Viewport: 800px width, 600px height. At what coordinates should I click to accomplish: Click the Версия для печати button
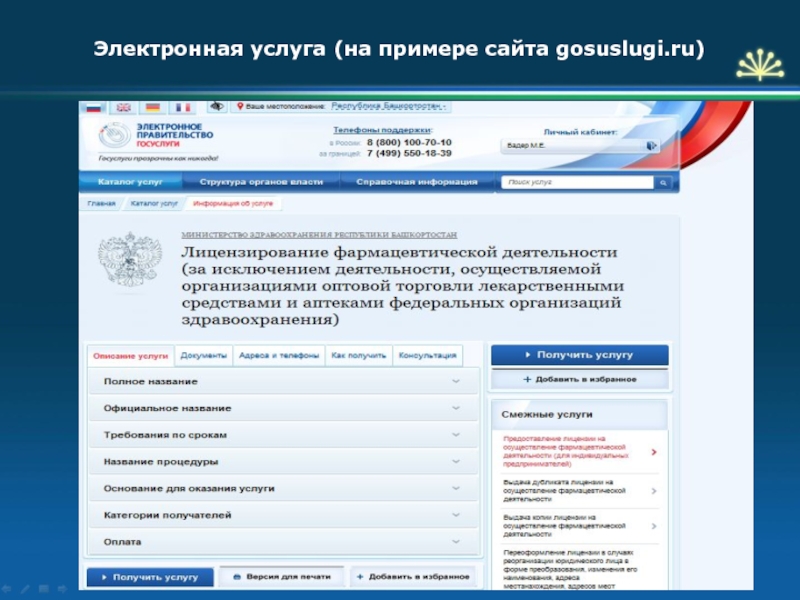[x=282, y=577]
